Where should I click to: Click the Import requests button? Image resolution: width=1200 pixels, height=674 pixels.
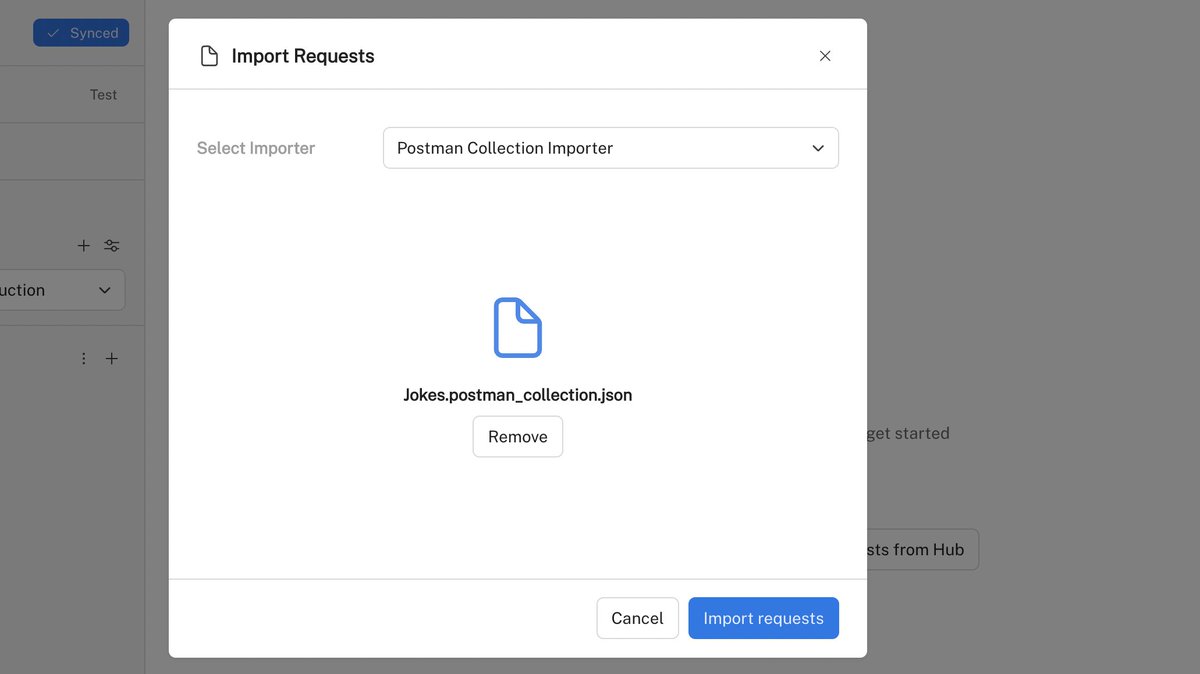pyautogui.click(x=763, y=618)
